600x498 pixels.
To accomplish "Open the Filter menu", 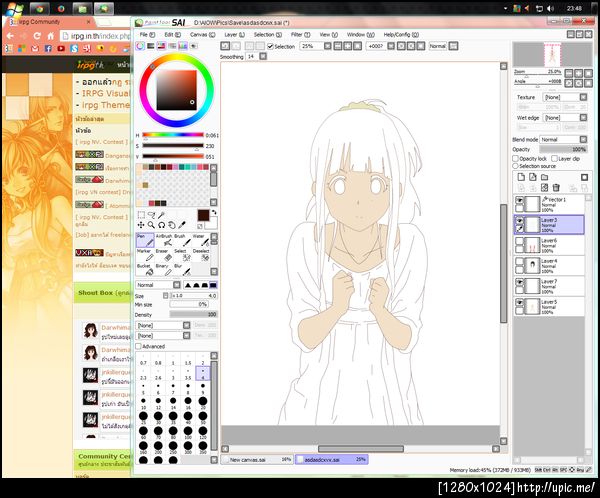I will 300,34.
